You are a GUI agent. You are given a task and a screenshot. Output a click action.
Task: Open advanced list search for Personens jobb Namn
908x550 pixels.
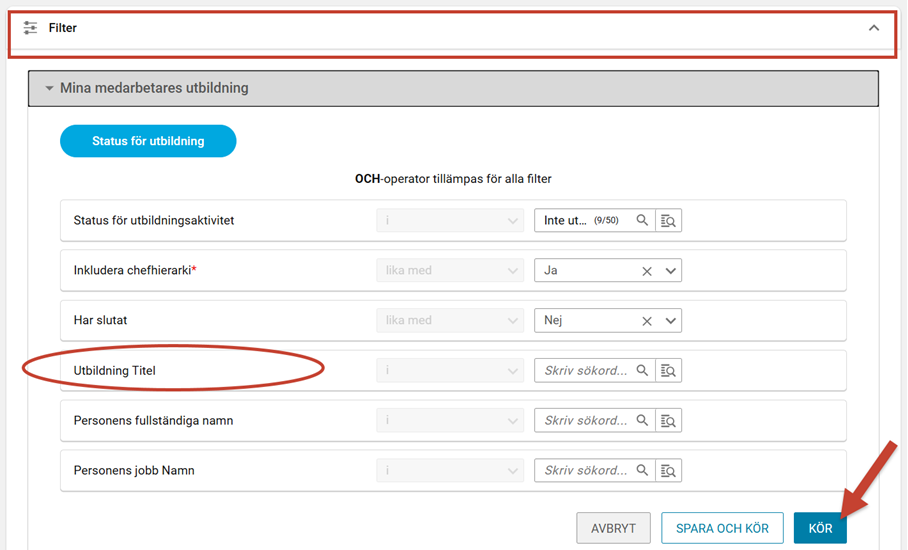(668, 471)
